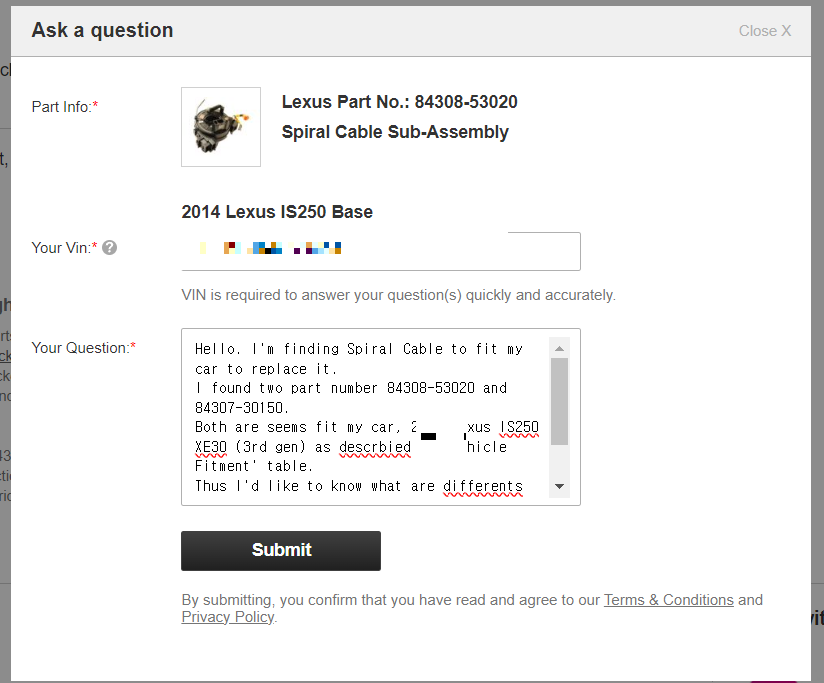The height and width of the screenshot is (683, 824).
Task: Click the 'Your Question:' label
Action: click(84, 348)
